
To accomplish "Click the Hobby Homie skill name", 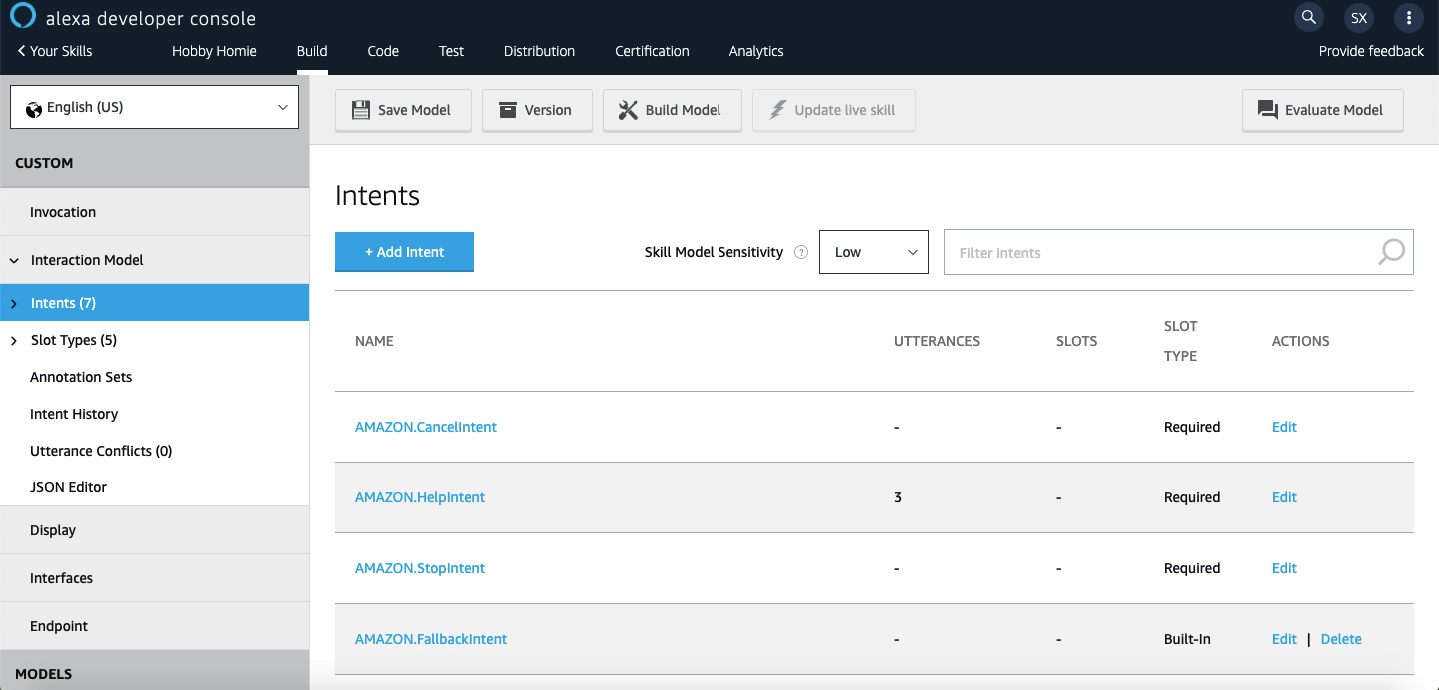I will 214,51.
